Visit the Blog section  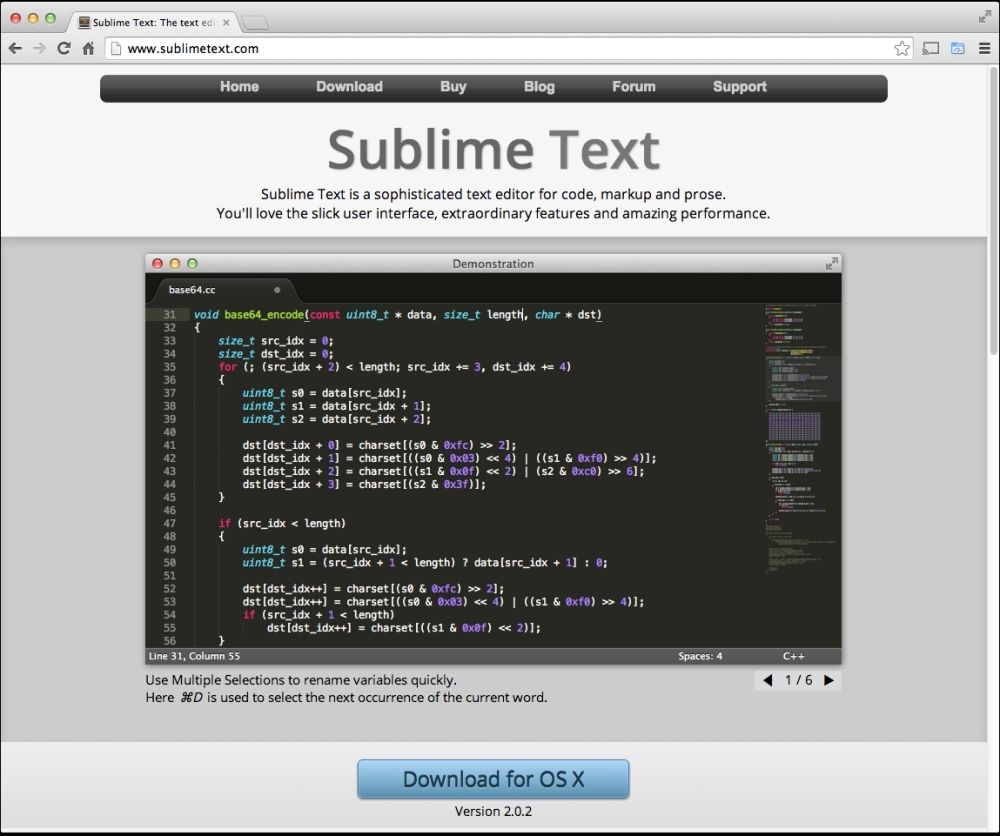click(x=540, y=87)
